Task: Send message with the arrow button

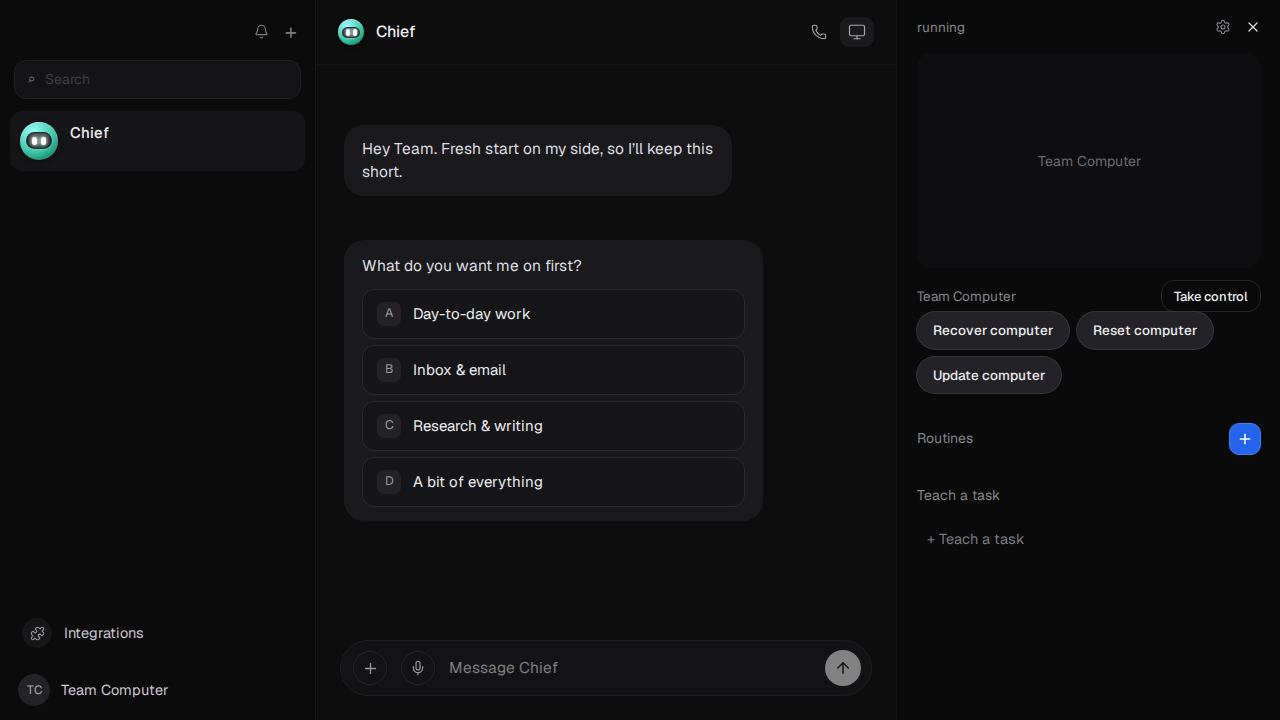Action: 843,668
